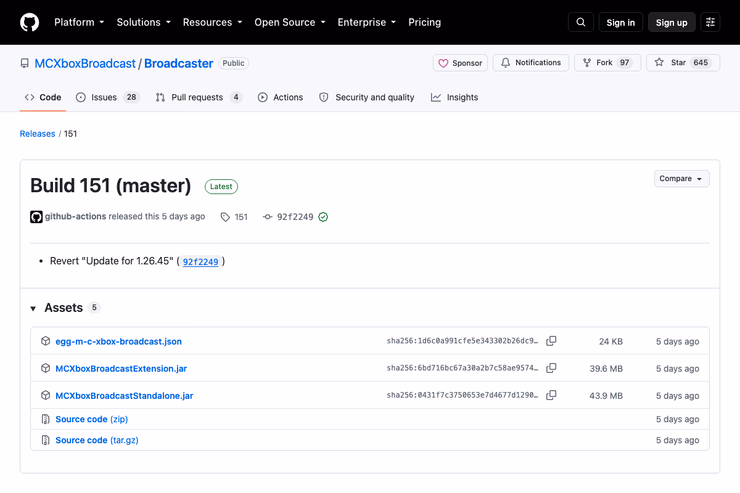
Task: Switch to the Code tab
Action: pyautogui.click(x=43, y=97)
